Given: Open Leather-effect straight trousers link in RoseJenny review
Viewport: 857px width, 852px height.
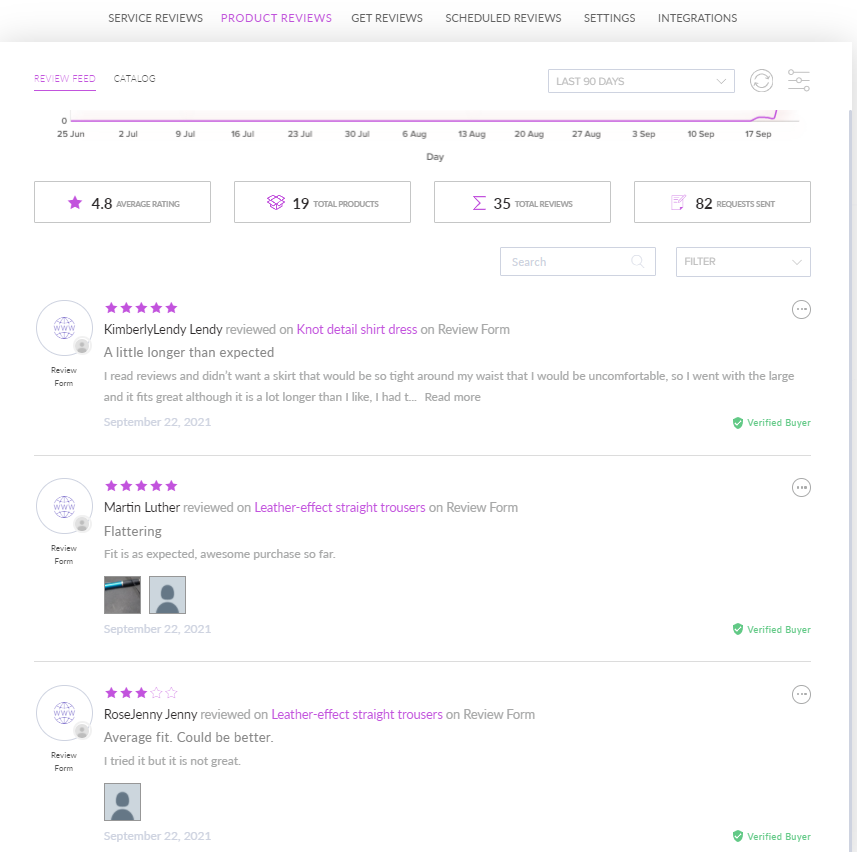Looking at the screenshot, I should 357,715.
